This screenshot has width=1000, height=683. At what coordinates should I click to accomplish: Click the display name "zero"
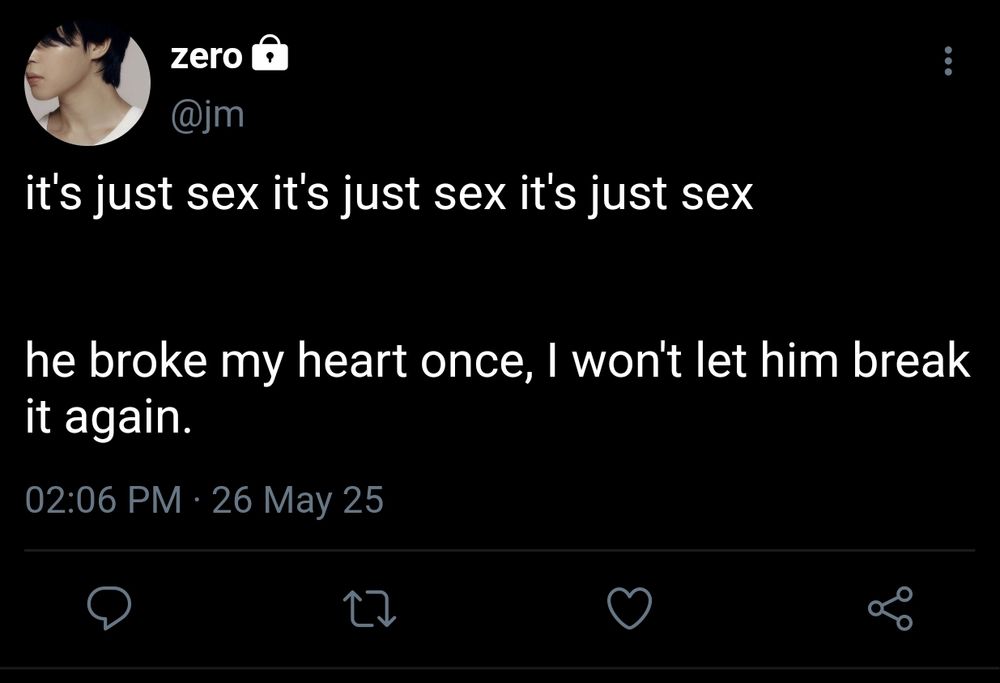pos(205,58)
